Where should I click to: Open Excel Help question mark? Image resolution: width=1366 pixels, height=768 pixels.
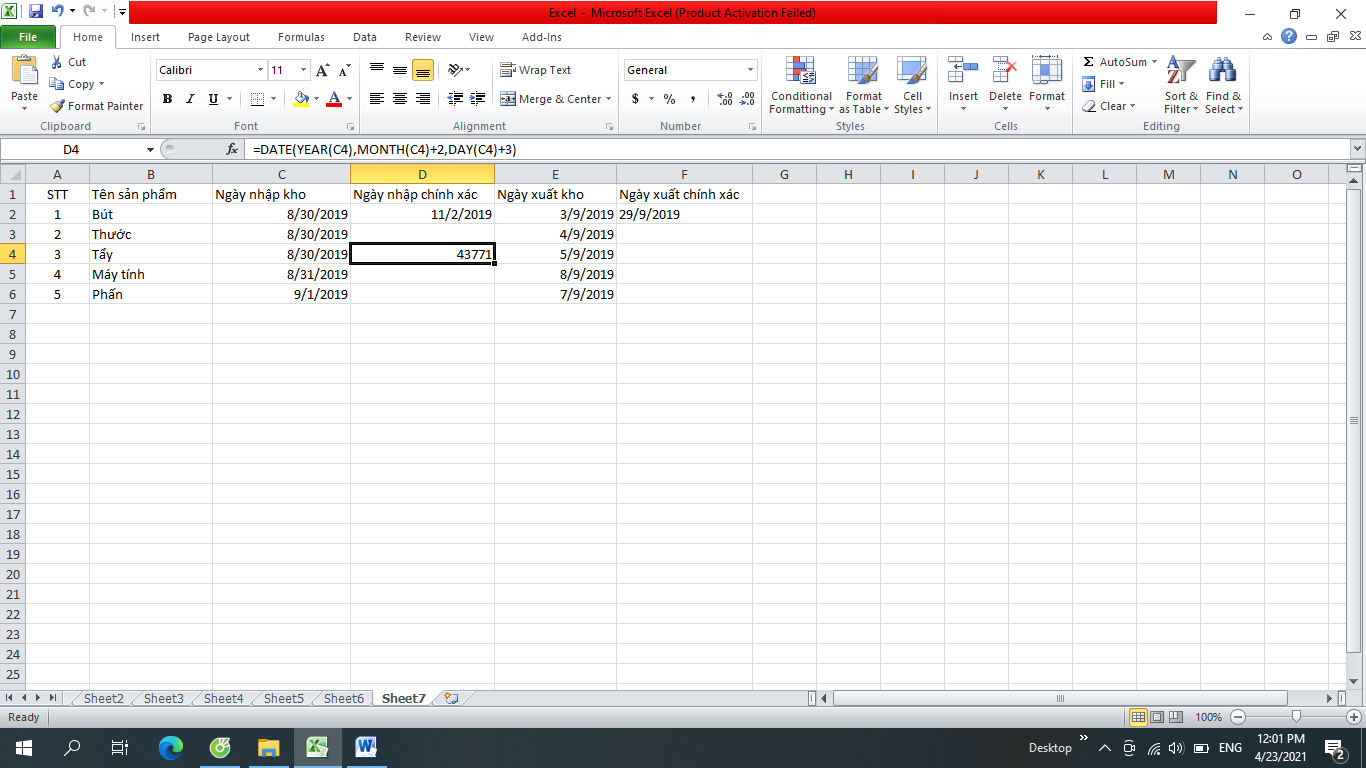pyautogui.click(x=1289, y=37)
